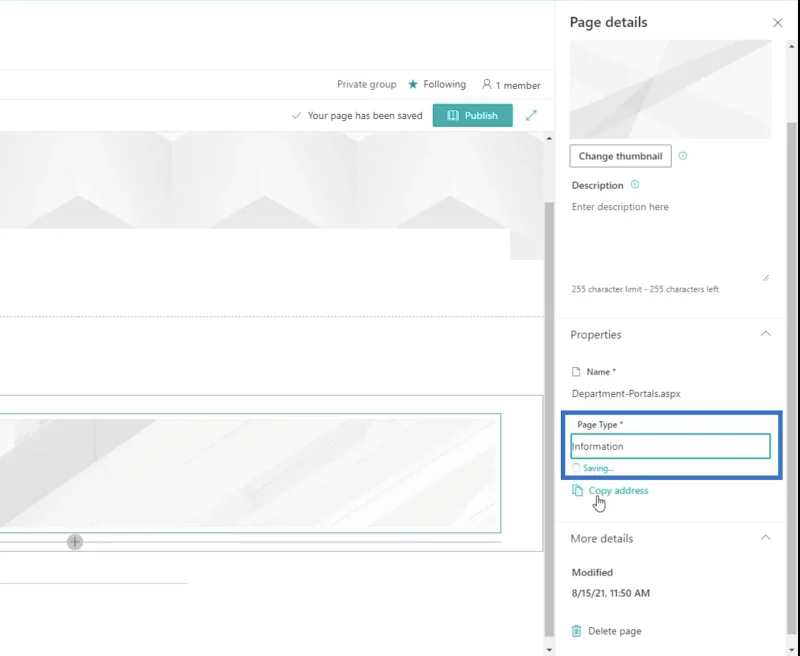Click scroll up arrow of page canvas
This screenshot has height=656, width=800.
[549, 138]
